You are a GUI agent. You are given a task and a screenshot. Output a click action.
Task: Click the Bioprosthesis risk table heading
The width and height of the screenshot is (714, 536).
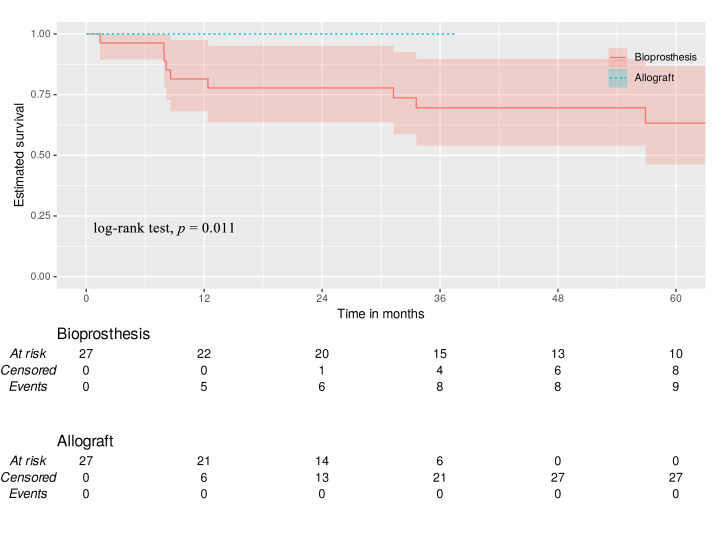point(103,334)
